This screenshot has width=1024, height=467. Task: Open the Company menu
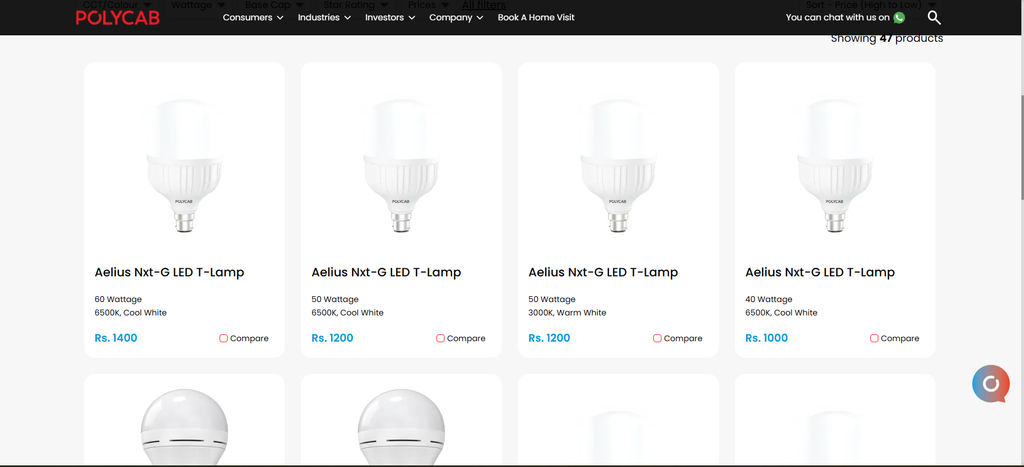pos(456,18)
